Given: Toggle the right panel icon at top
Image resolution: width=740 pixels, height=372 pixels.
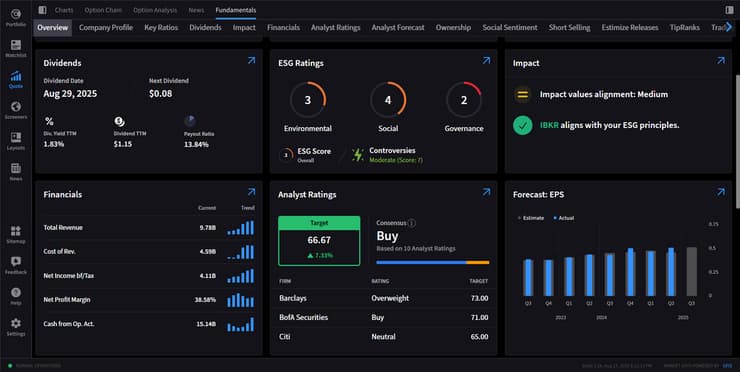Looking at the screenshot, I should 730,10.
